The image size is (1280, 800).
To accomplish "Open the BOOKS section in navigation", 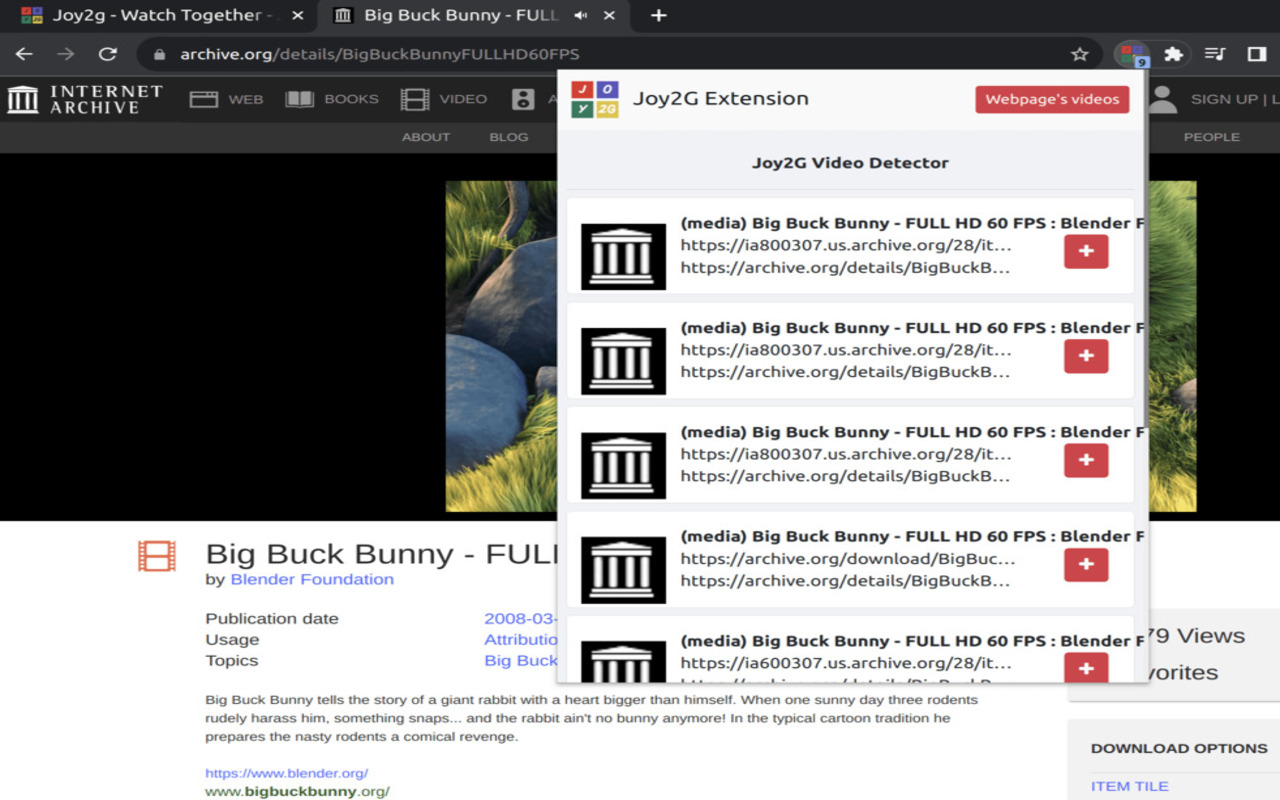I will click(x=332, y=99).
